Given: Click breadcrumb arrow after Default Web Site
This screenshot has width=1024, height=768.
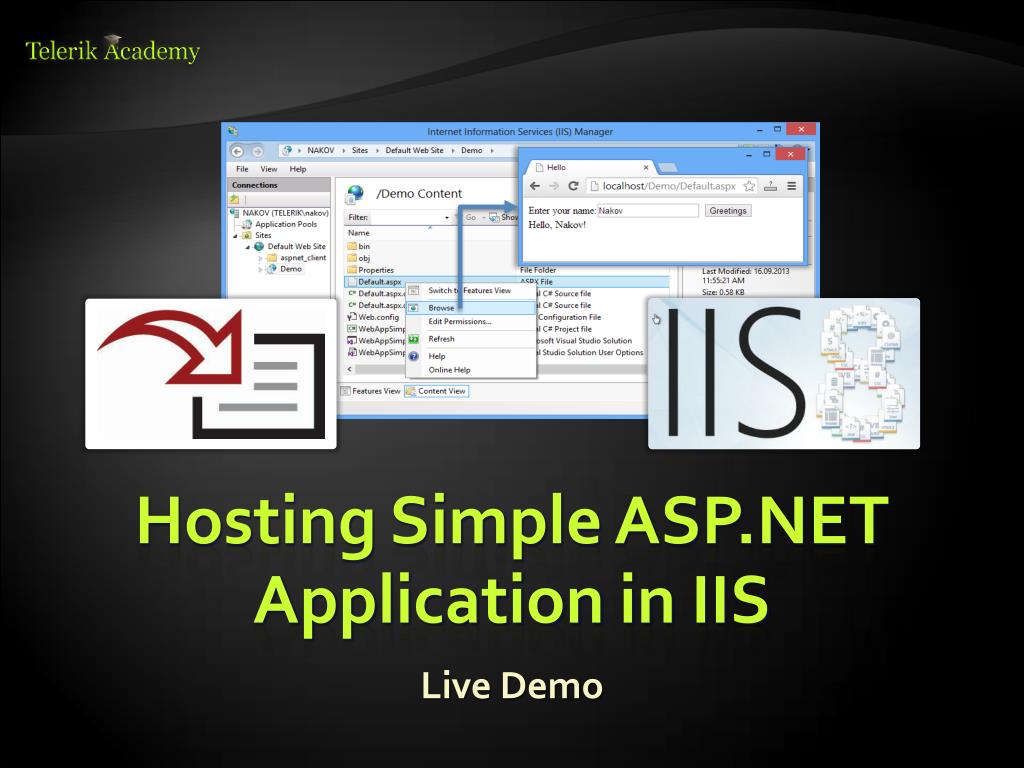Looking at the screenshot, I should click(453, 151).
